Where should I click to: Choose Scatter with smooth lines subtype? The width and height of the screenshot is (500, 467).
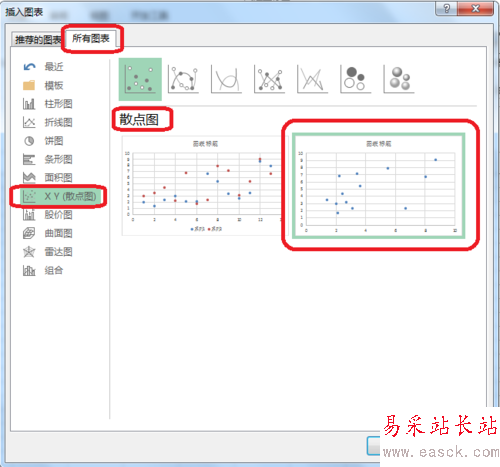coord(226,79)
